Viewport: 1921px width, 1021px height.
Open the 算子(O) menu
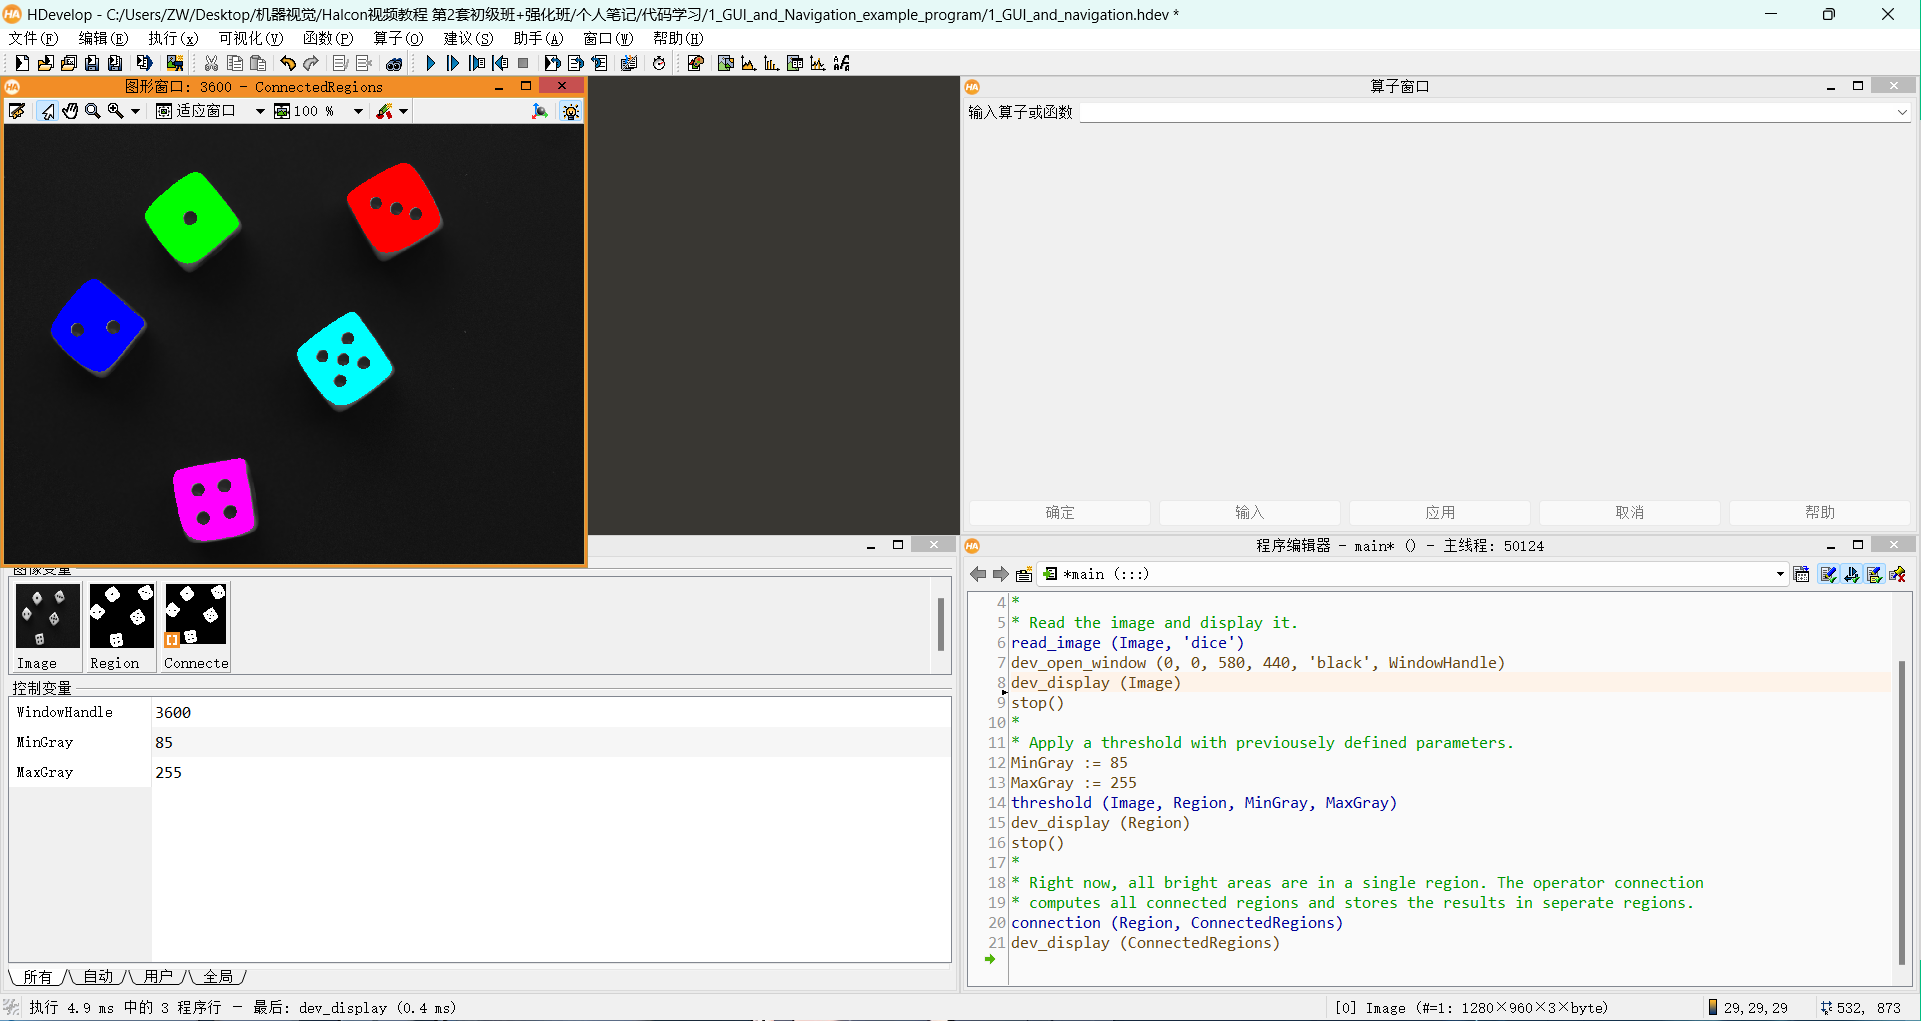tap(398, 38)
